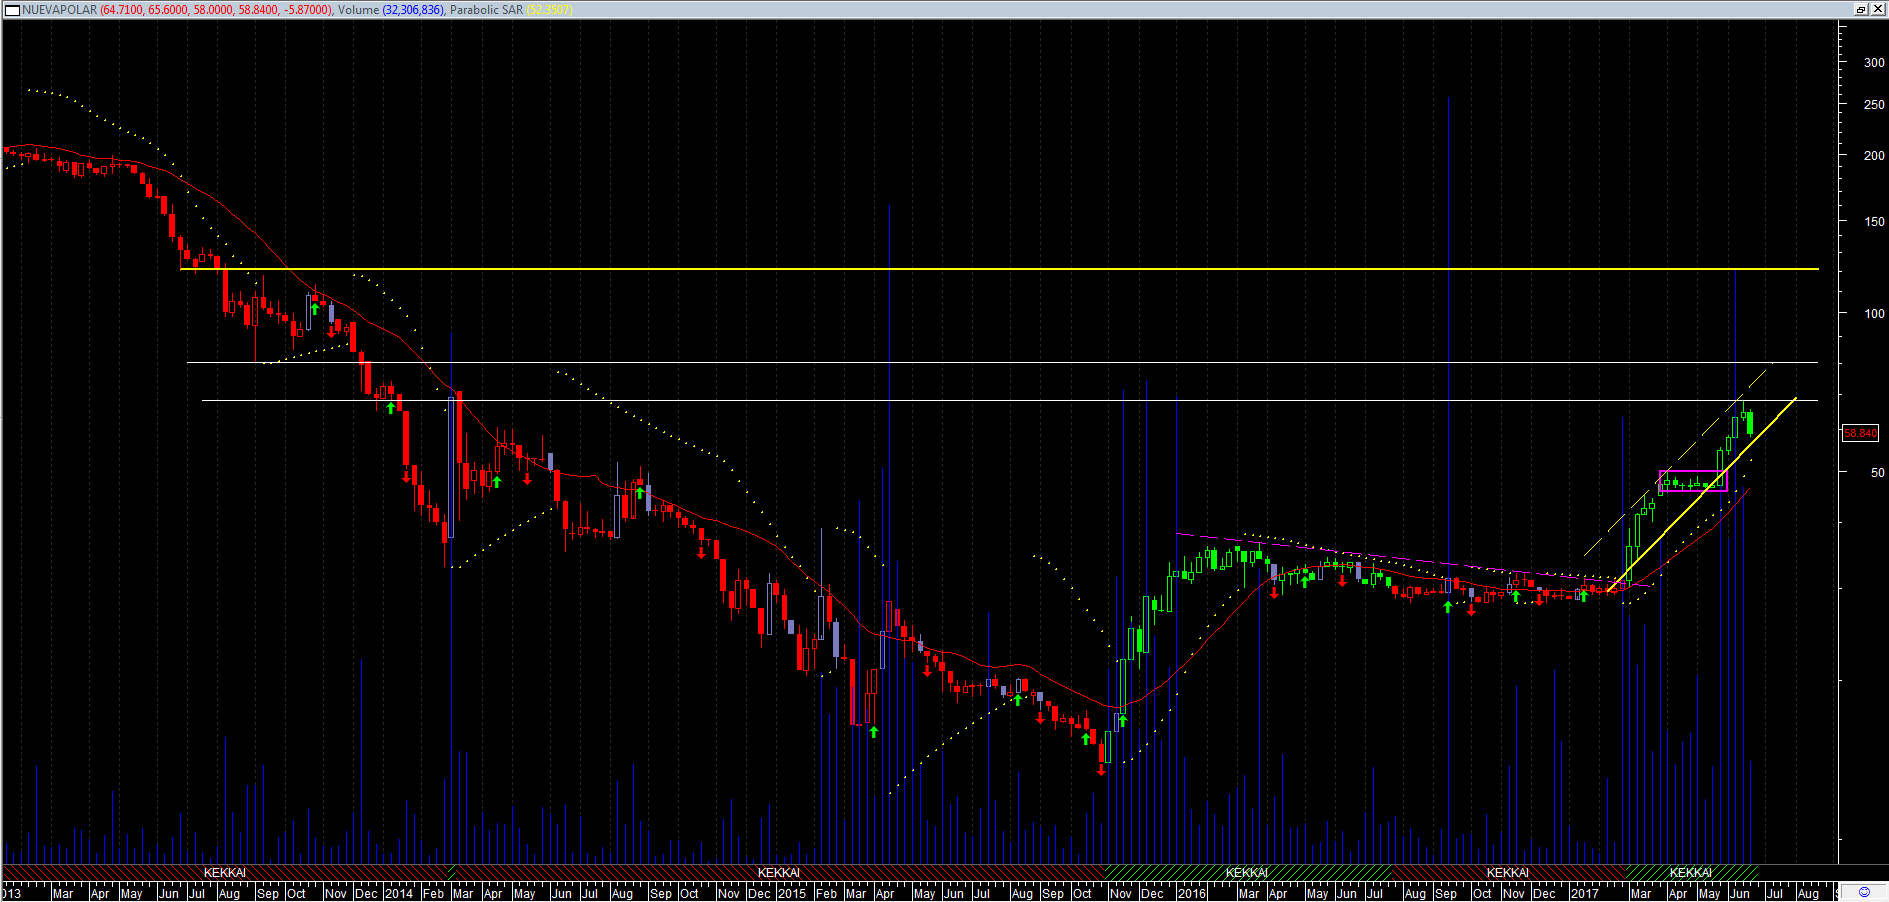This screenshot has width=1889, height=902.
Task: Click the 2015 label on the date axis
Action: click(x=791, y=893)
